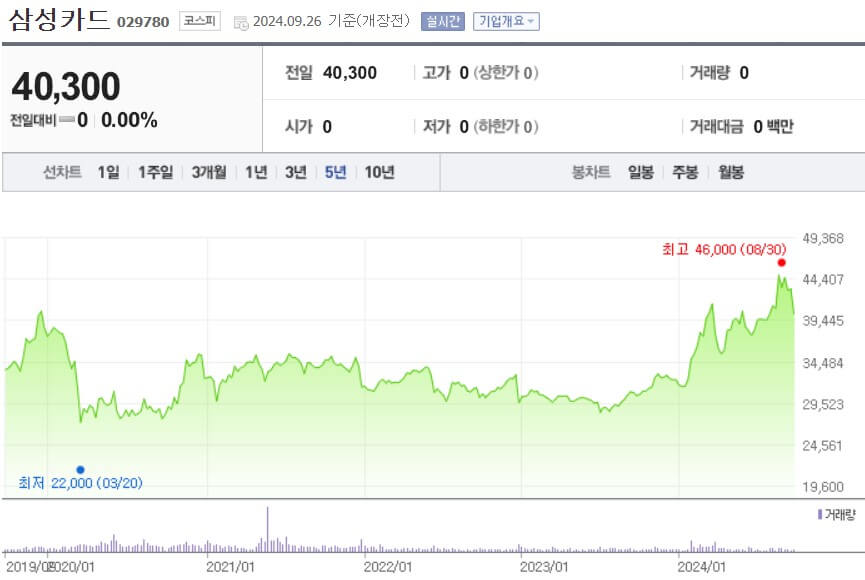Open the 3개월 three-month chart view

[x=209, y=172]
